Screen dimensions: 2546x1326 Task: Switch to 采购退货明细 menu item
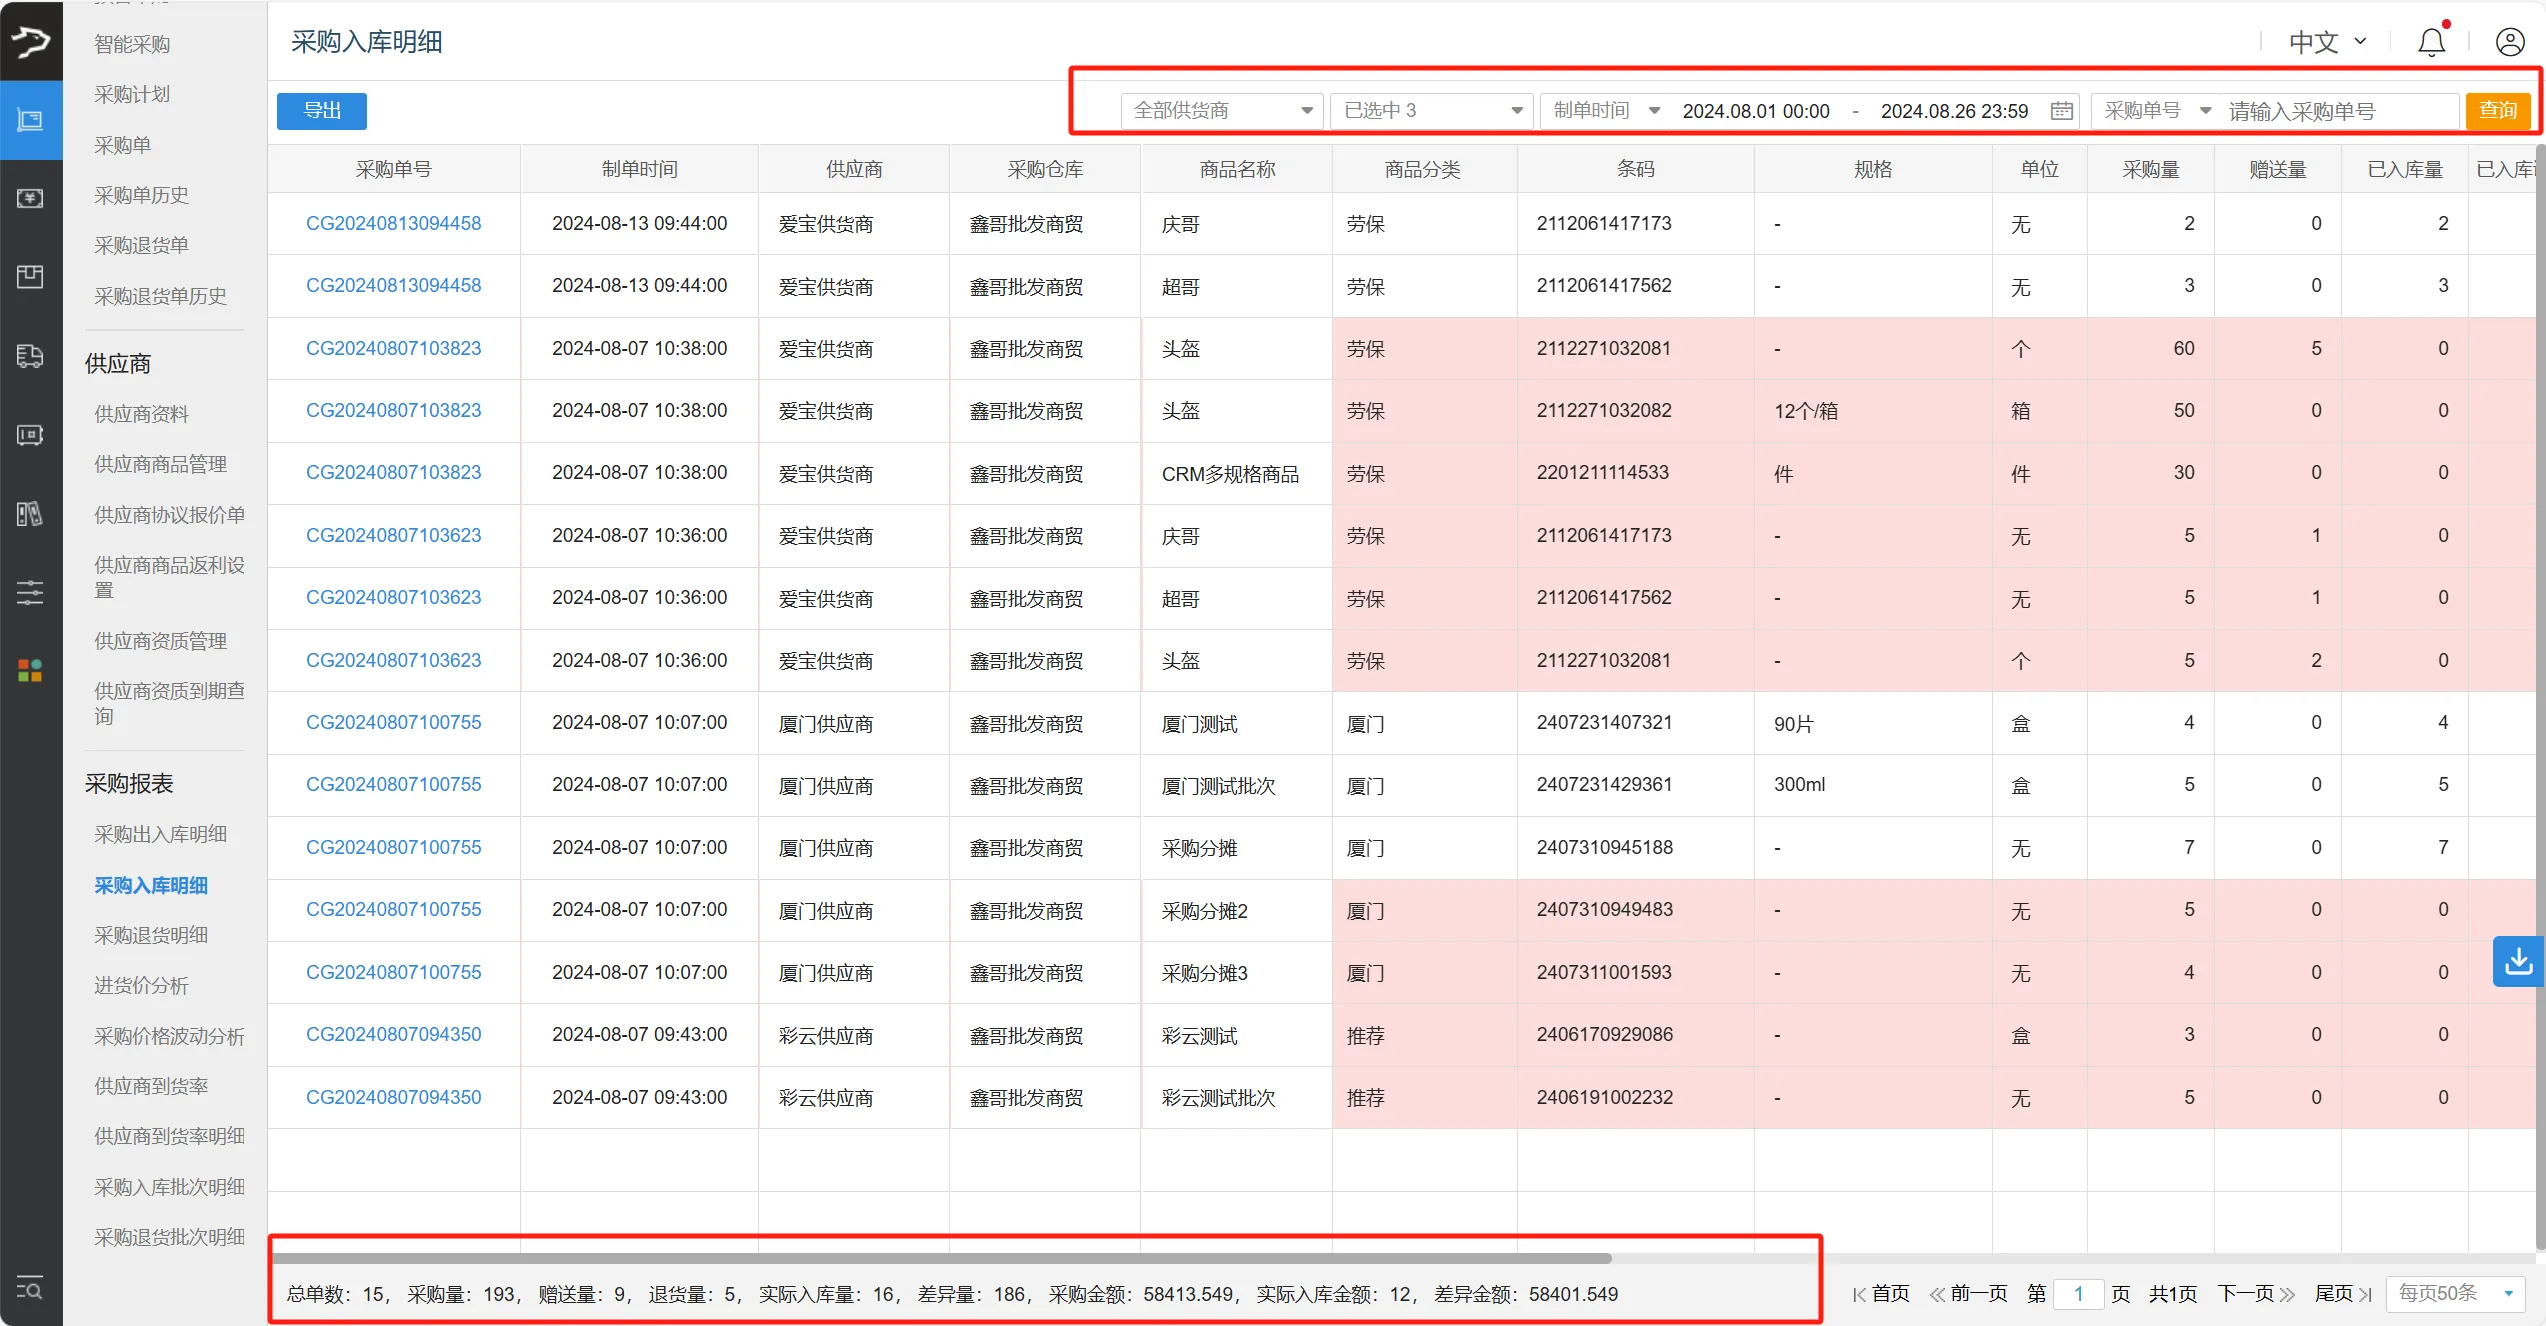pyautogui.click(x=149, y=934)
